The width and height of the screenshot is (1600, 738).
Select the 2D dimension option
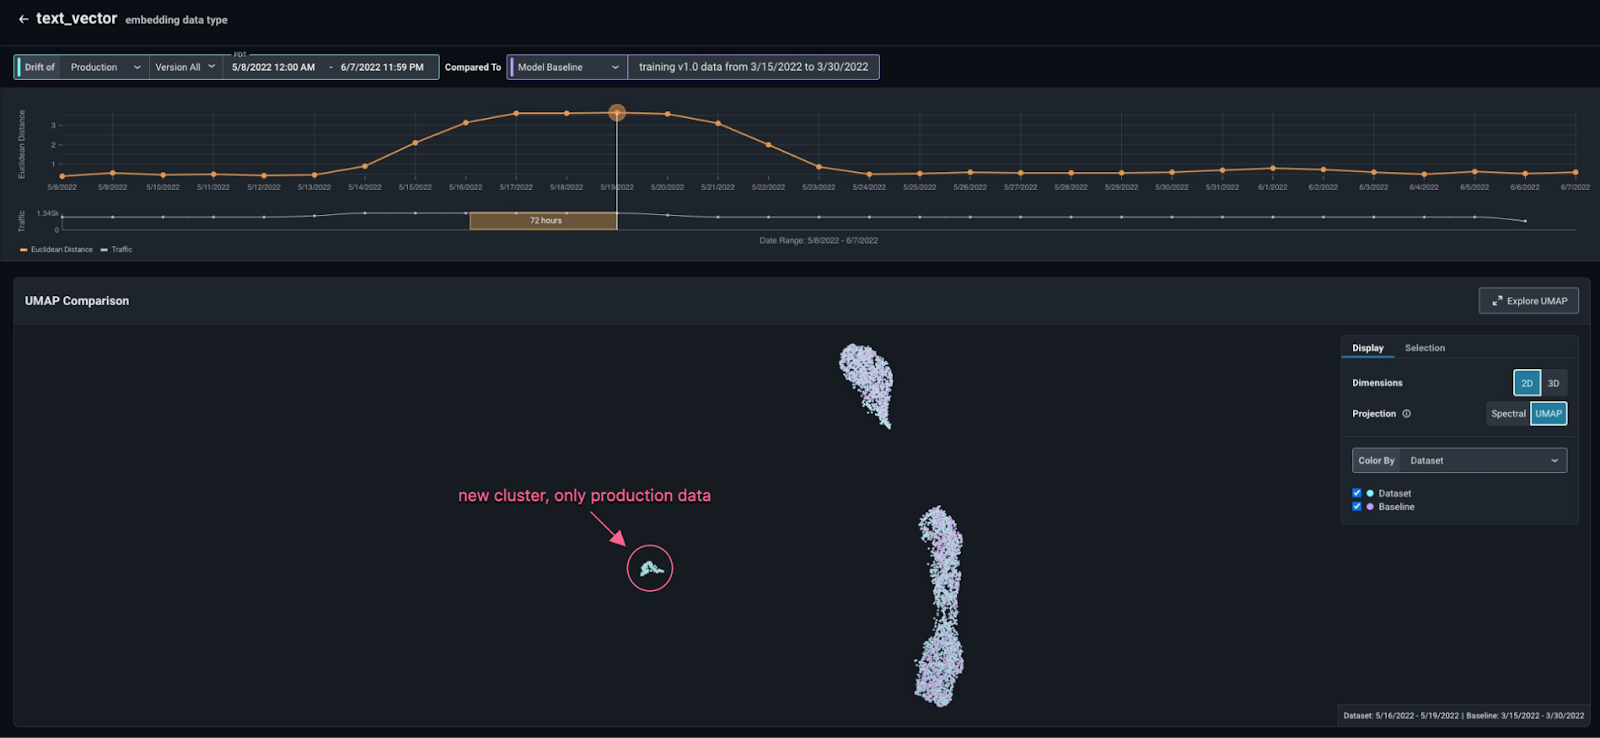click(x=1526, y=383)
